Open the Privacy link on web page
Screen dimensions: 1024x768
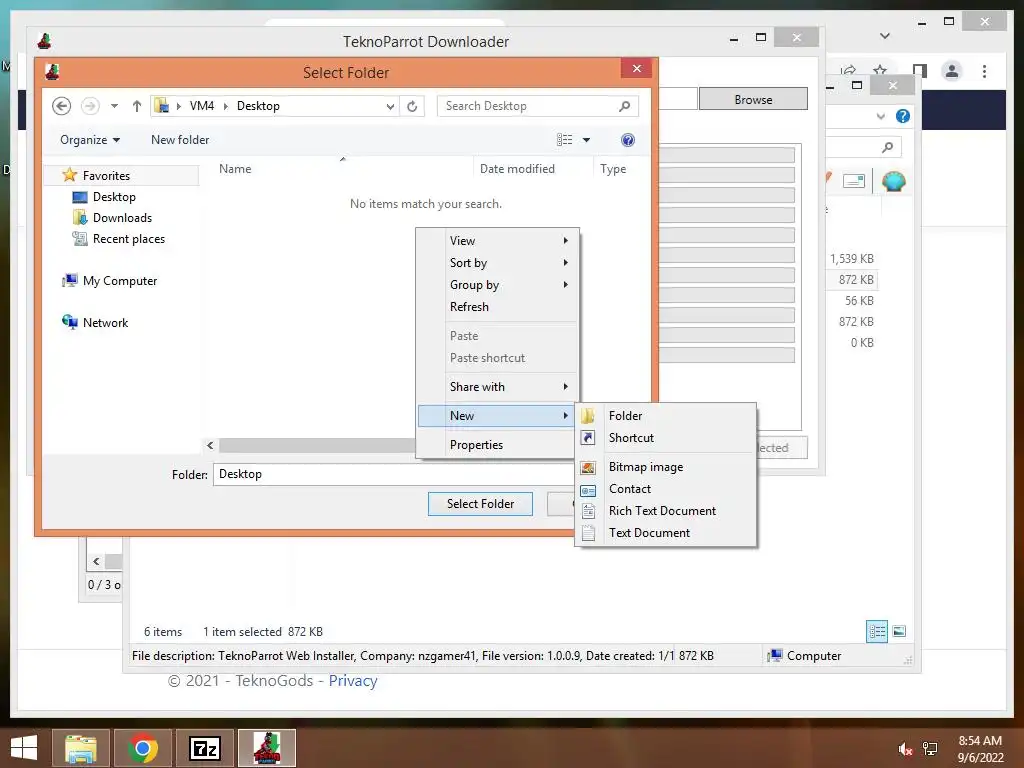tap(353, 680)
